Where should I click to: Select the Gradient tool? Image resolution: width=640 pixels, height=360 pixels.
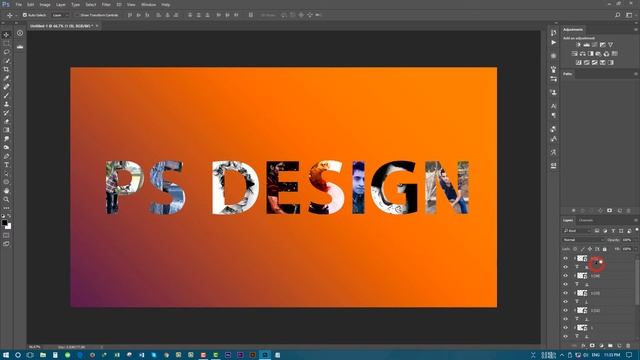click(x=6, y=130)
